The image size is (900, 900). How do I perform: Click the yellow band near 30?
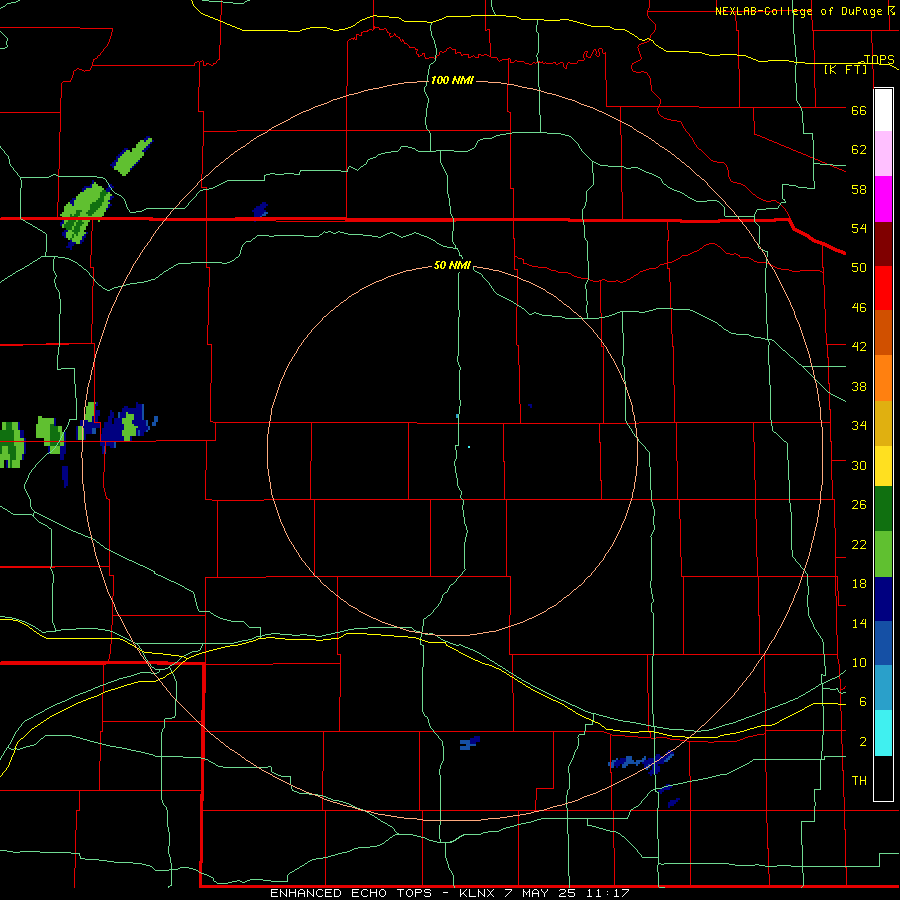pyautogui.click(x=883, y=466)
